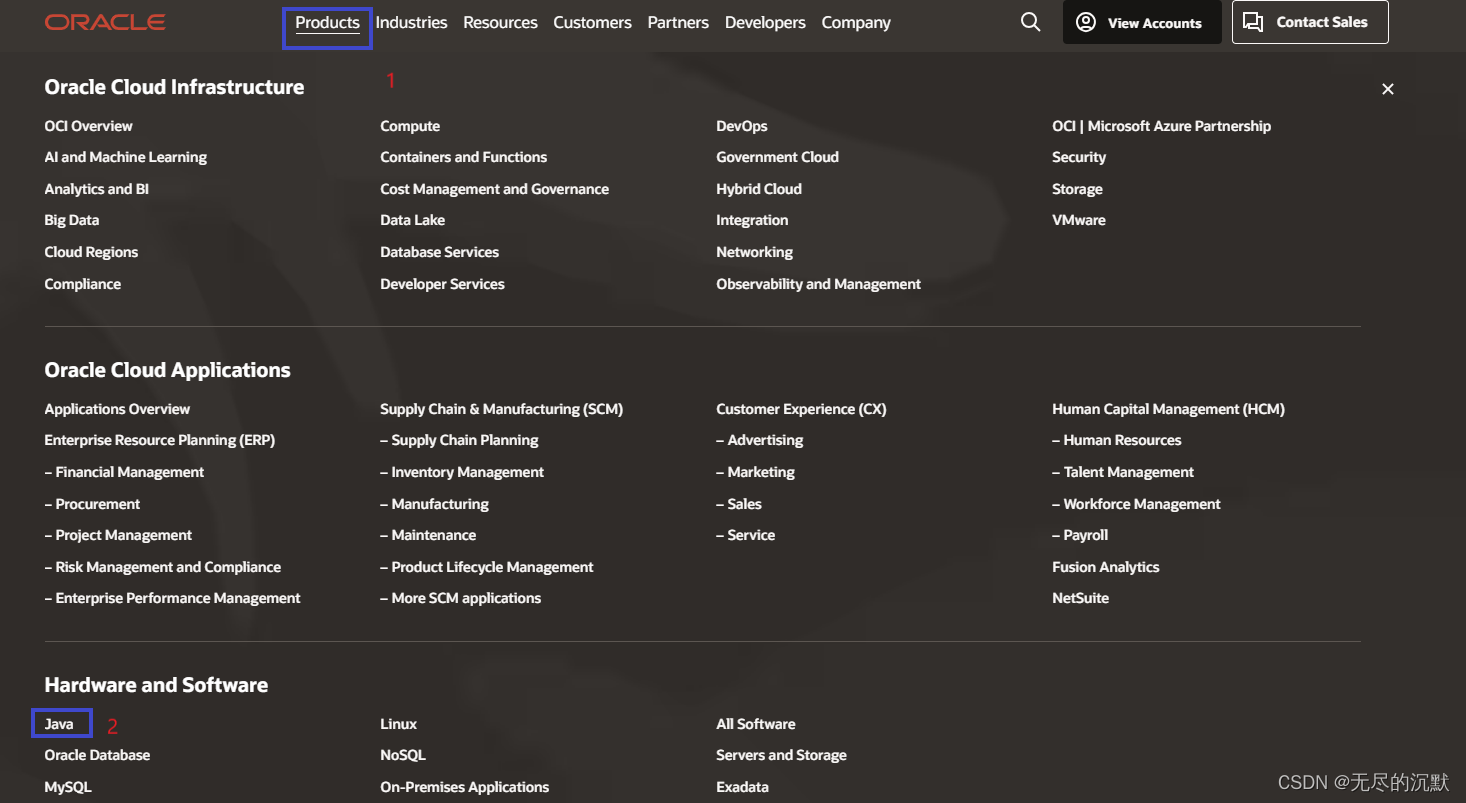1466x803 pixels.
Task: Open Developer Services
Action: tap(442, 284)
